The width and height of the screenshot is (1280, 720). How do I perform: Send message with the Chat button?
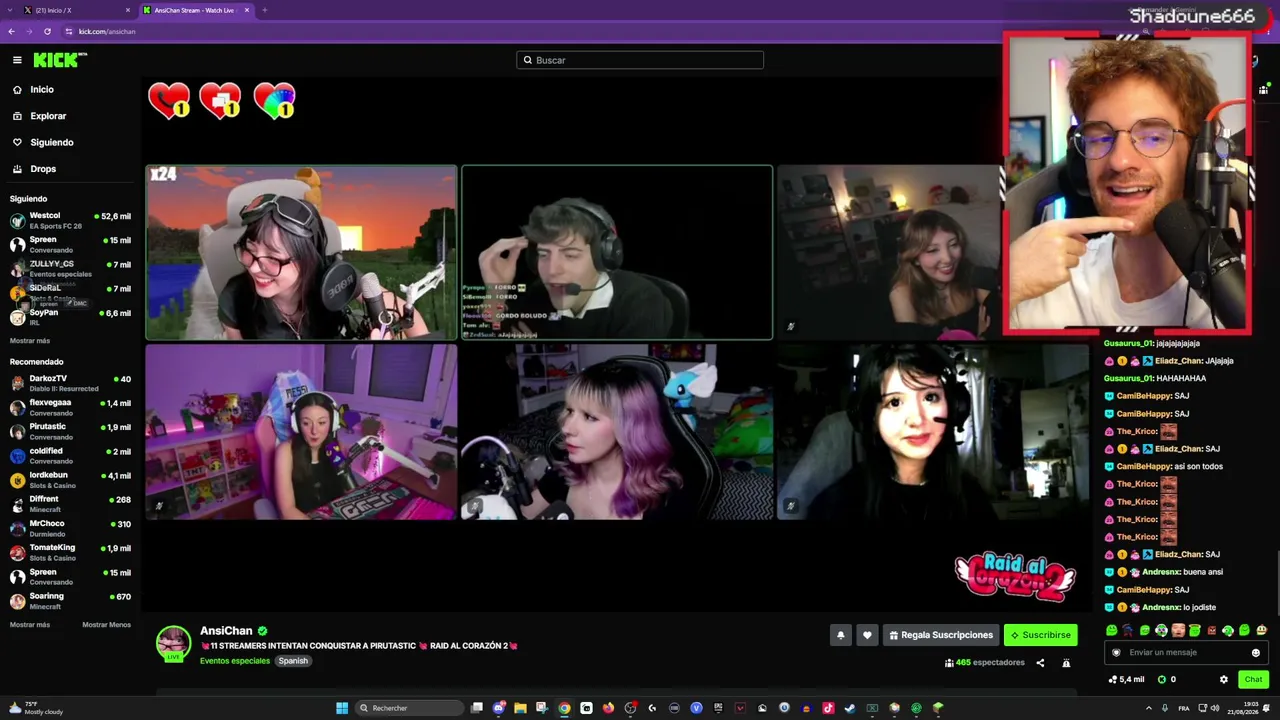(1253, 680)
